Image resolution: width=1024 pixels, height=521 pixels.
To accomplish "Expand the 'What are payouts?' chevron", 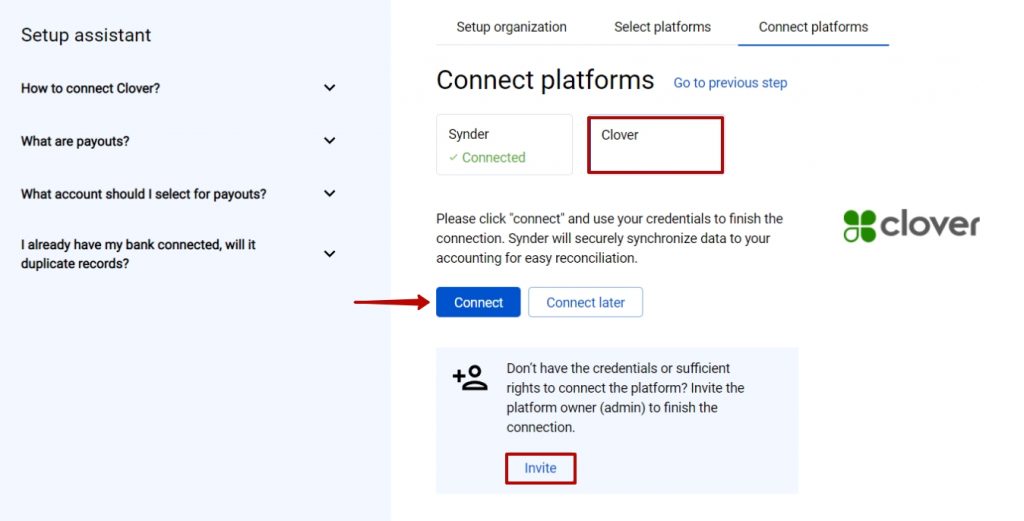I will 330,140.
